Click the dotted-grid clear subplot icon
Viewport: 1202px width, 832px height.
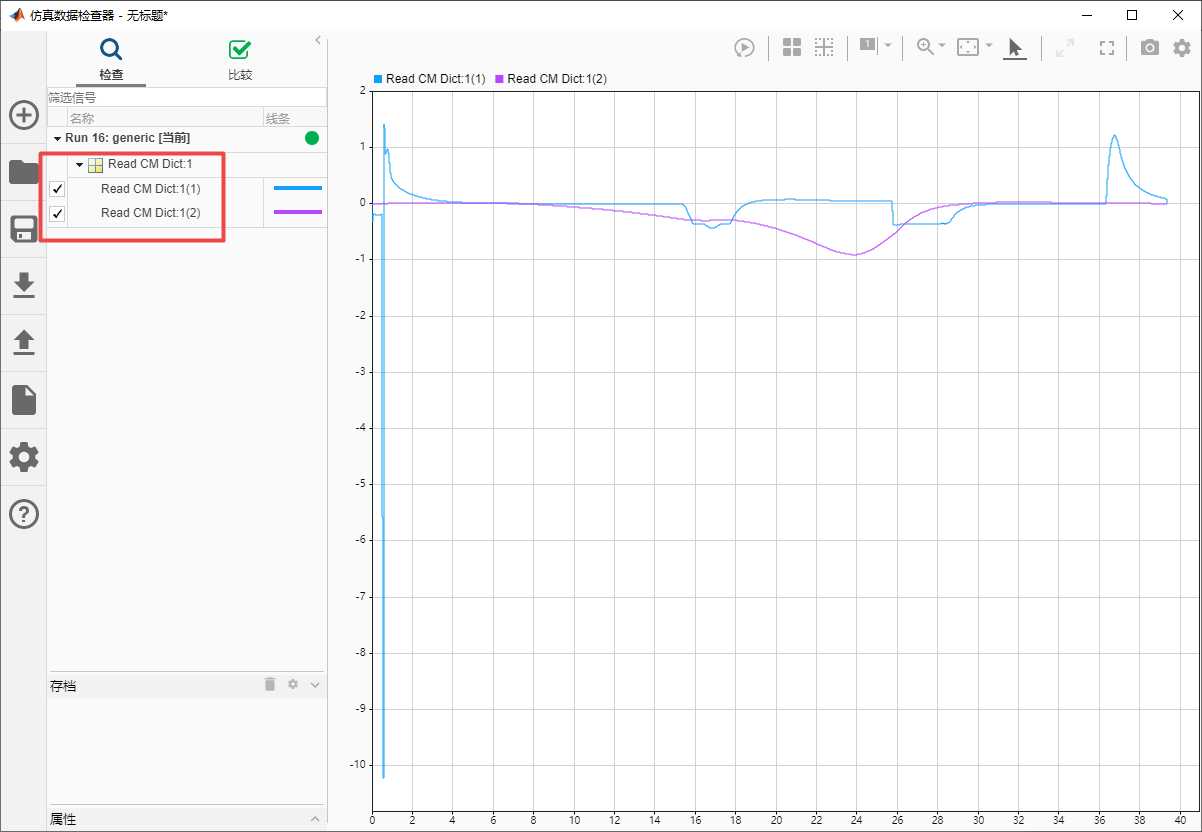click(824, 47)
